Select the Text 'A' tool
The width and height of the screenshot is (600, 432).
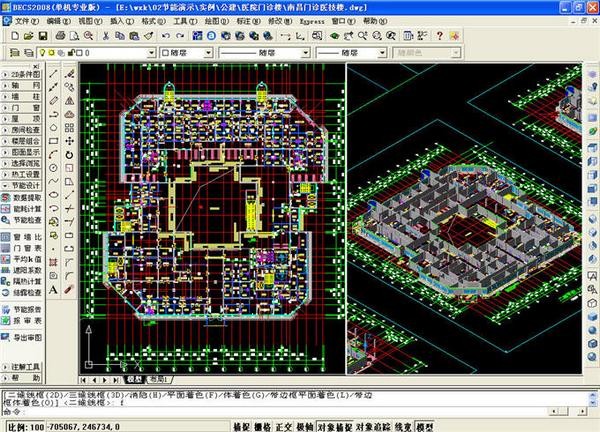coord(54,289)
